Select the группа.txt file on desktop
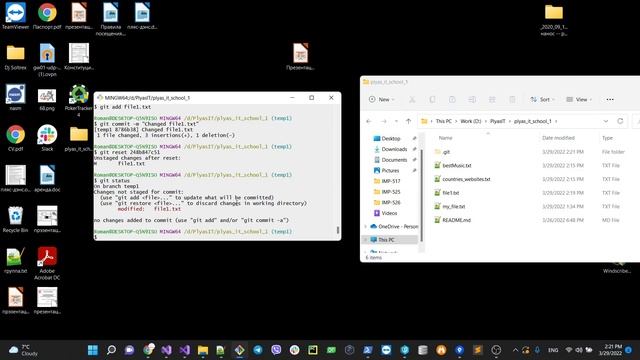The image size is (640, 360). tap(15, 260)
